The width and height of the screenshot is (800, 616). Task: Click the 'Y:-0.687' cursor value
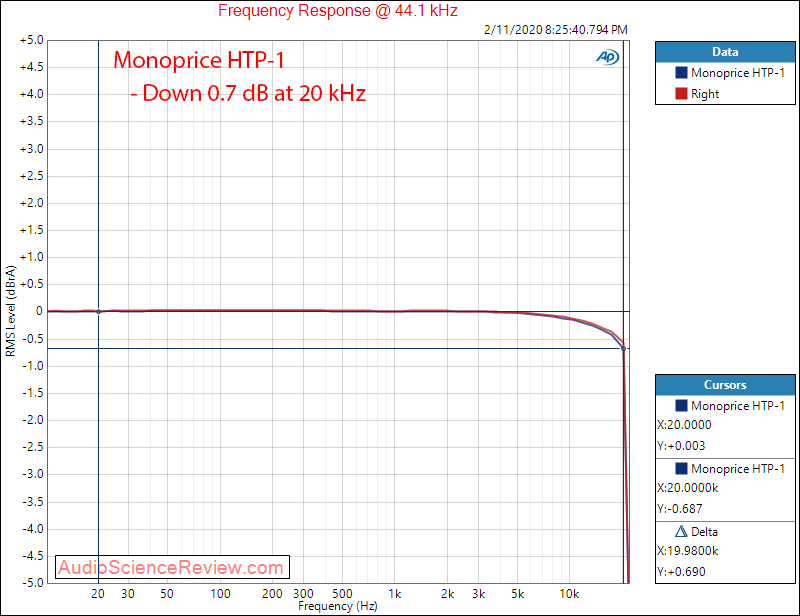(x=680, y=509)
